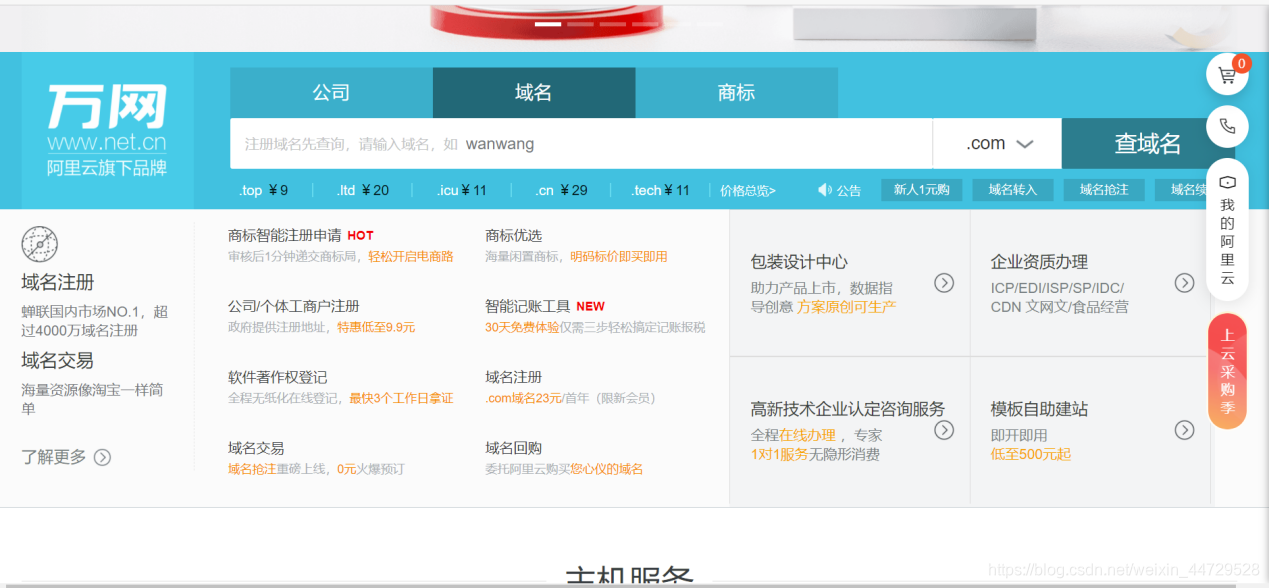Image resolution: width=1269 pixels, height=588 pixels.
Task: Click the 明码标价即买即用 orange text
Action: coord(619,257)
